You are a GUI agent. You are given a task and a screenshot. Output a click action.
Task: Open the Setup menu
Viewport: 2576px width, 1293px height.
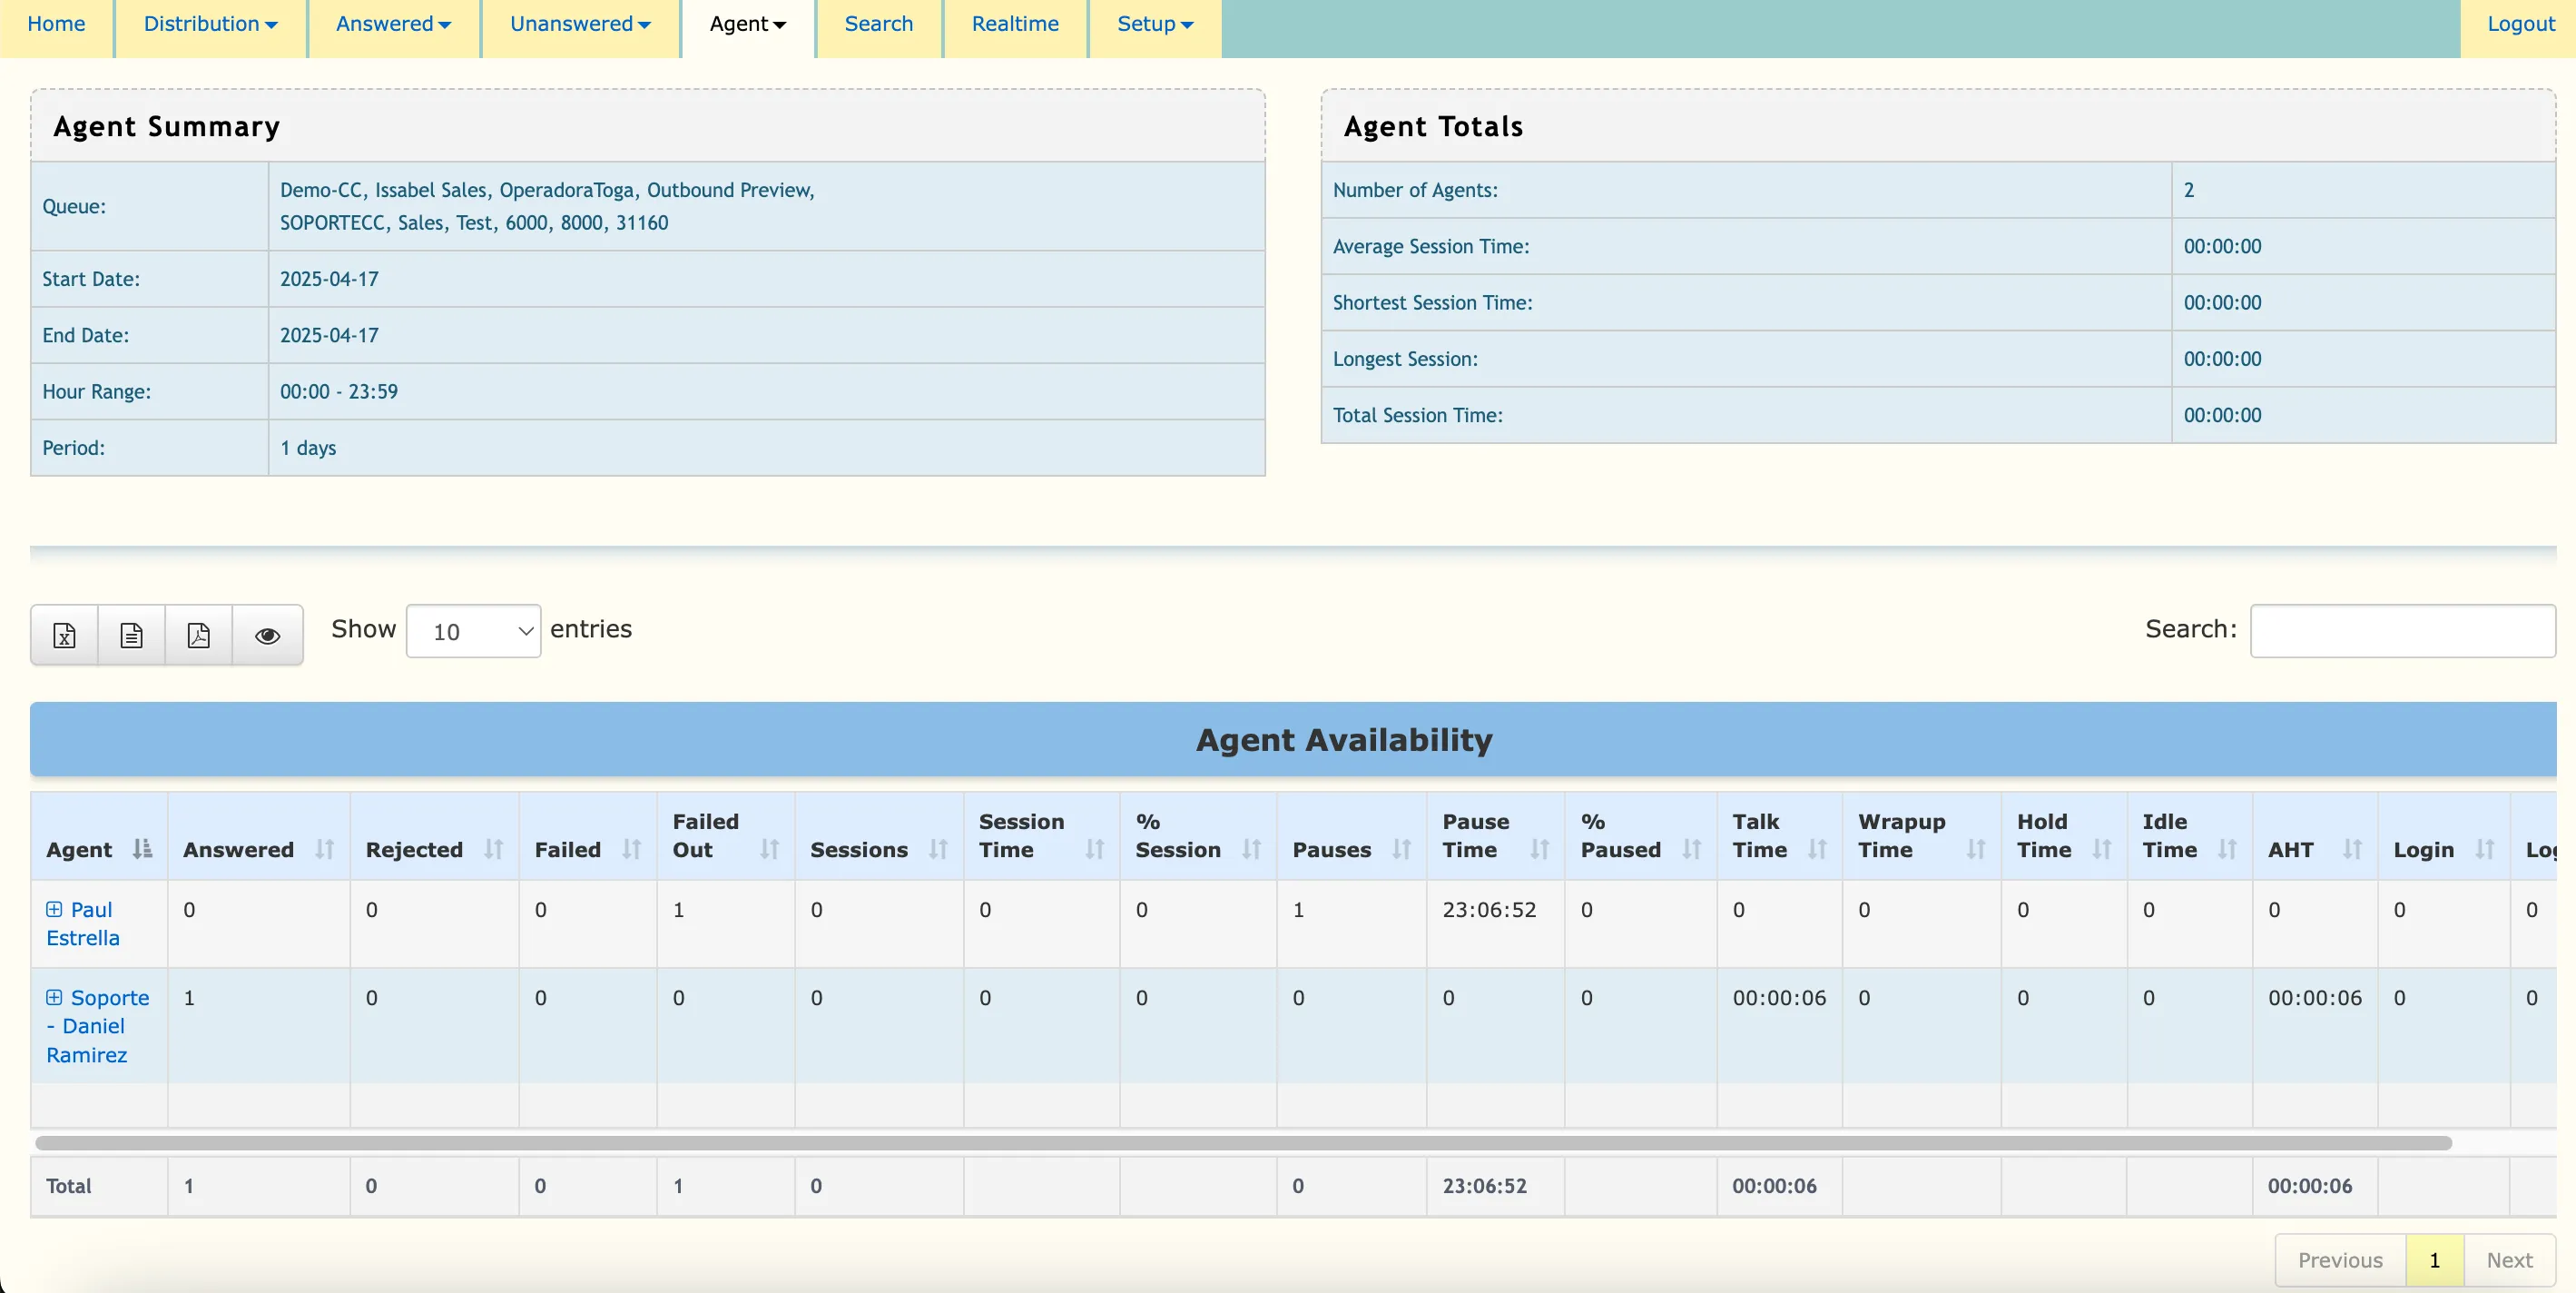1154,24
